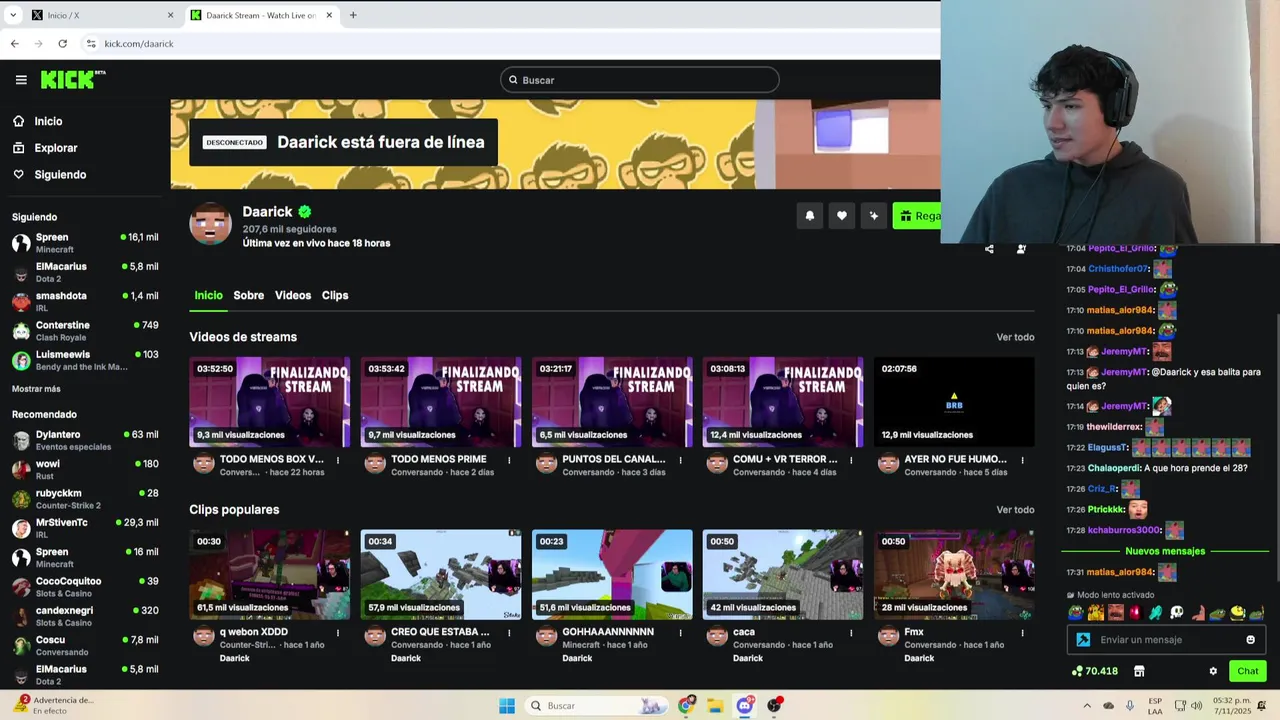The width and height of the screenshot is (1280, 720).
Task: Click Daarick's verified badge
Action: pyautogui.click(x=305, y=212)
